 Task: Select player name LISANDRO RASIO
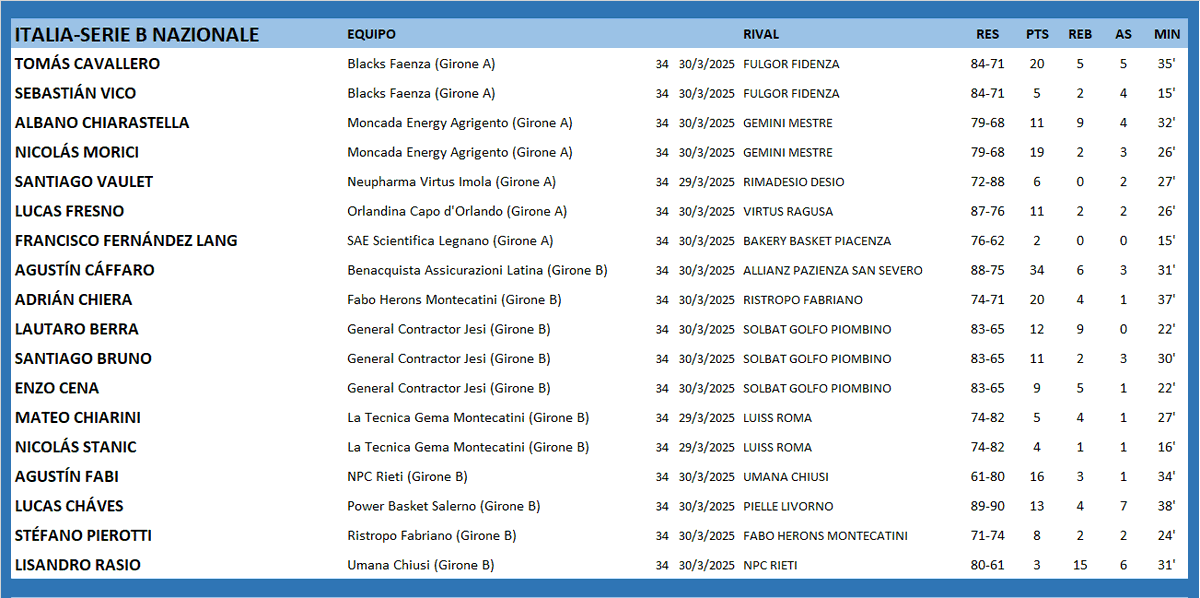pyautogui.click(x=78, y=565)
